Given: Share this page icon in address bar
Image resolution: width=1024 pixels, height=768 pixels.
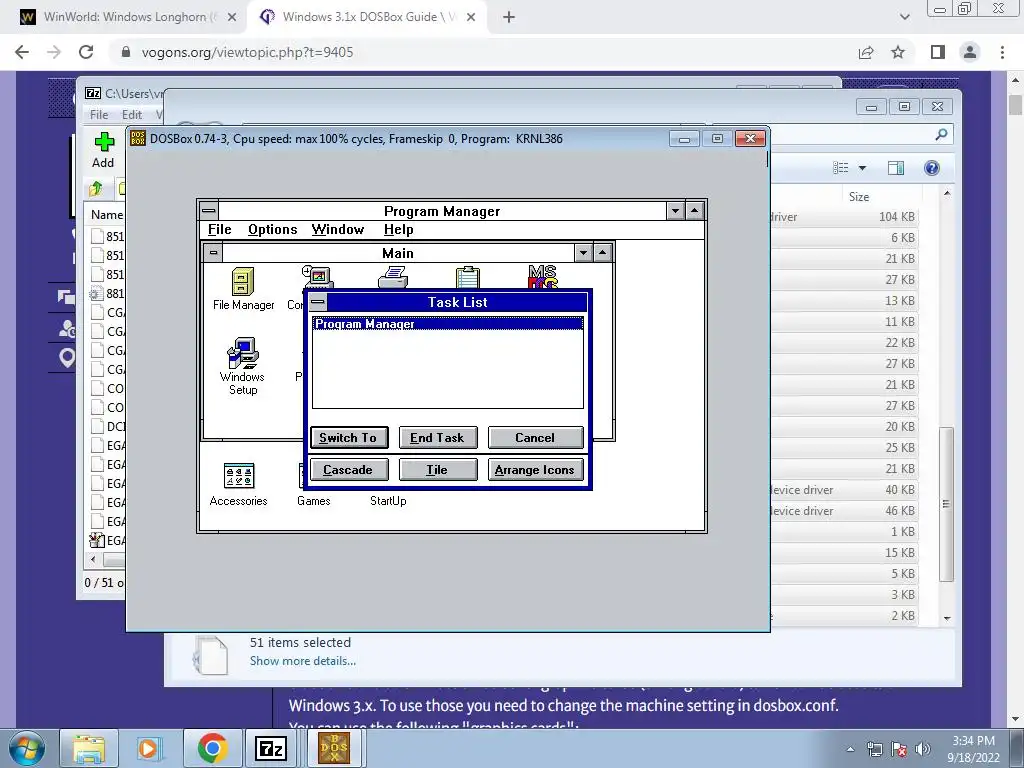Looking at the screenshot, I should click(x=866, y=52).
